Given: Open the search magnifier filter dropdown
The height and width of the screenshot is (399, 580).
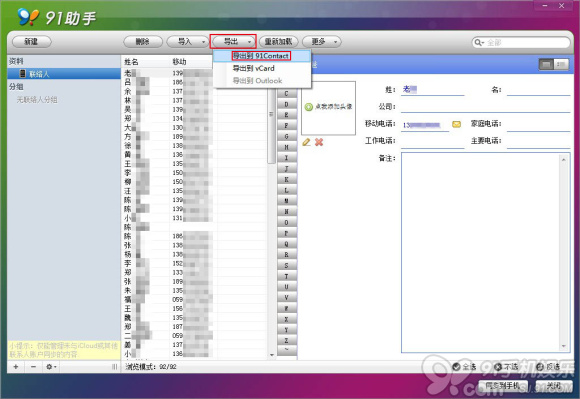Looking at the screenshot, I should pyautogui.click(x=479, y=43).
